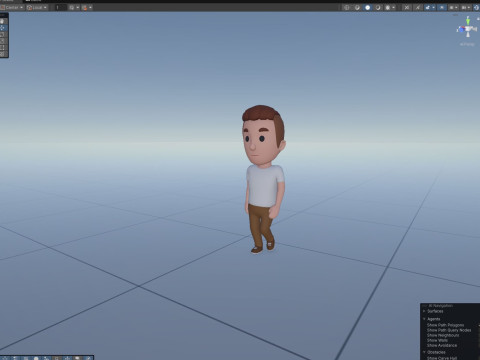The image size is (480, 360).
Task: Select the Move tool in tools overlay
Action: [x=3, y=28]
